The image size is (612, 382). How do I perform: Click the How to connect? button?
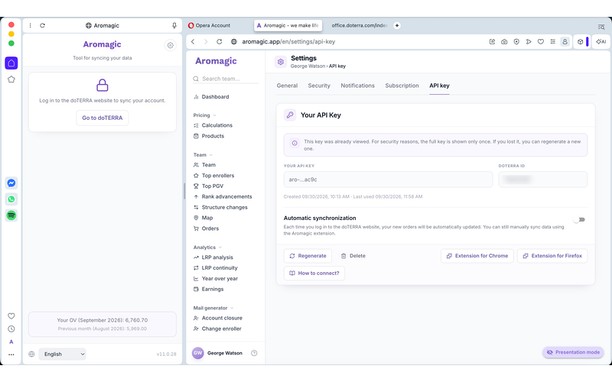[314, 273]
